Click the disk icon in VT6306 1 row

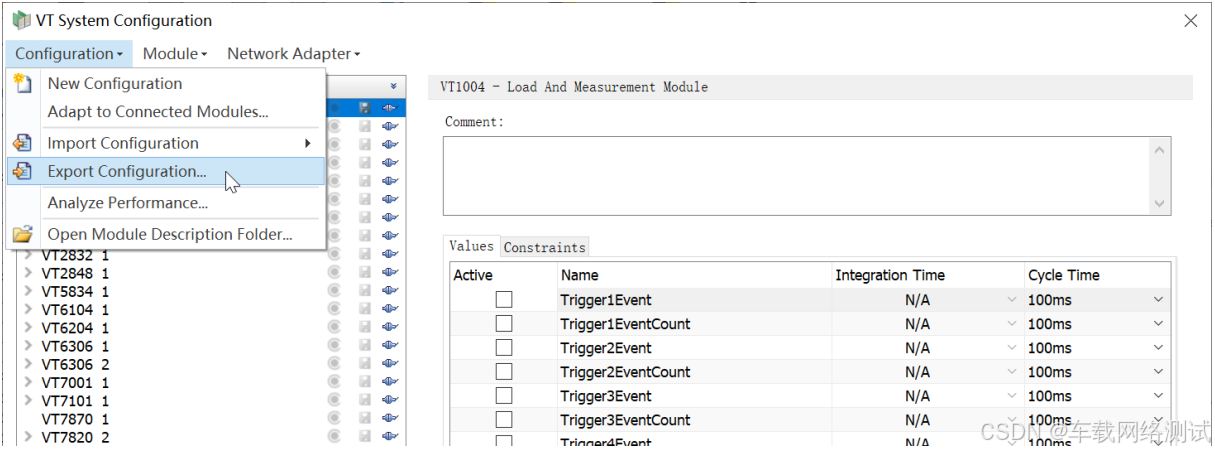(x=364, y=346)
